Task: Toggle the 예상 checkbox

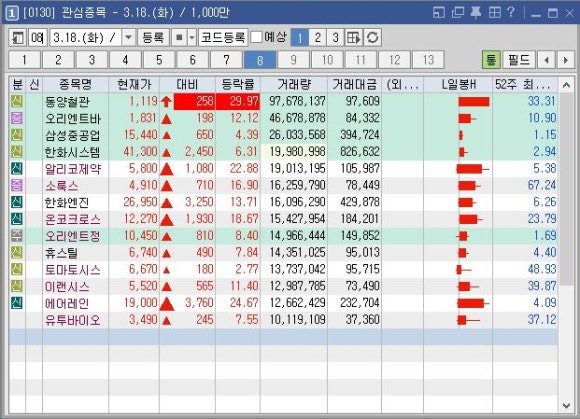Action: tap(256, 37)
